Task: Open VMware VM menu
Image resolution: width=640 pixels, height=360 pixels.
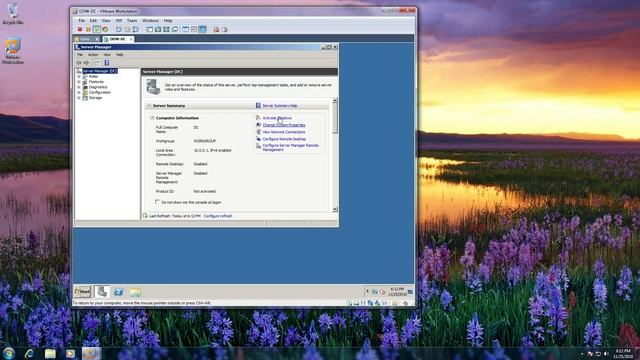Action: [118, 20]
